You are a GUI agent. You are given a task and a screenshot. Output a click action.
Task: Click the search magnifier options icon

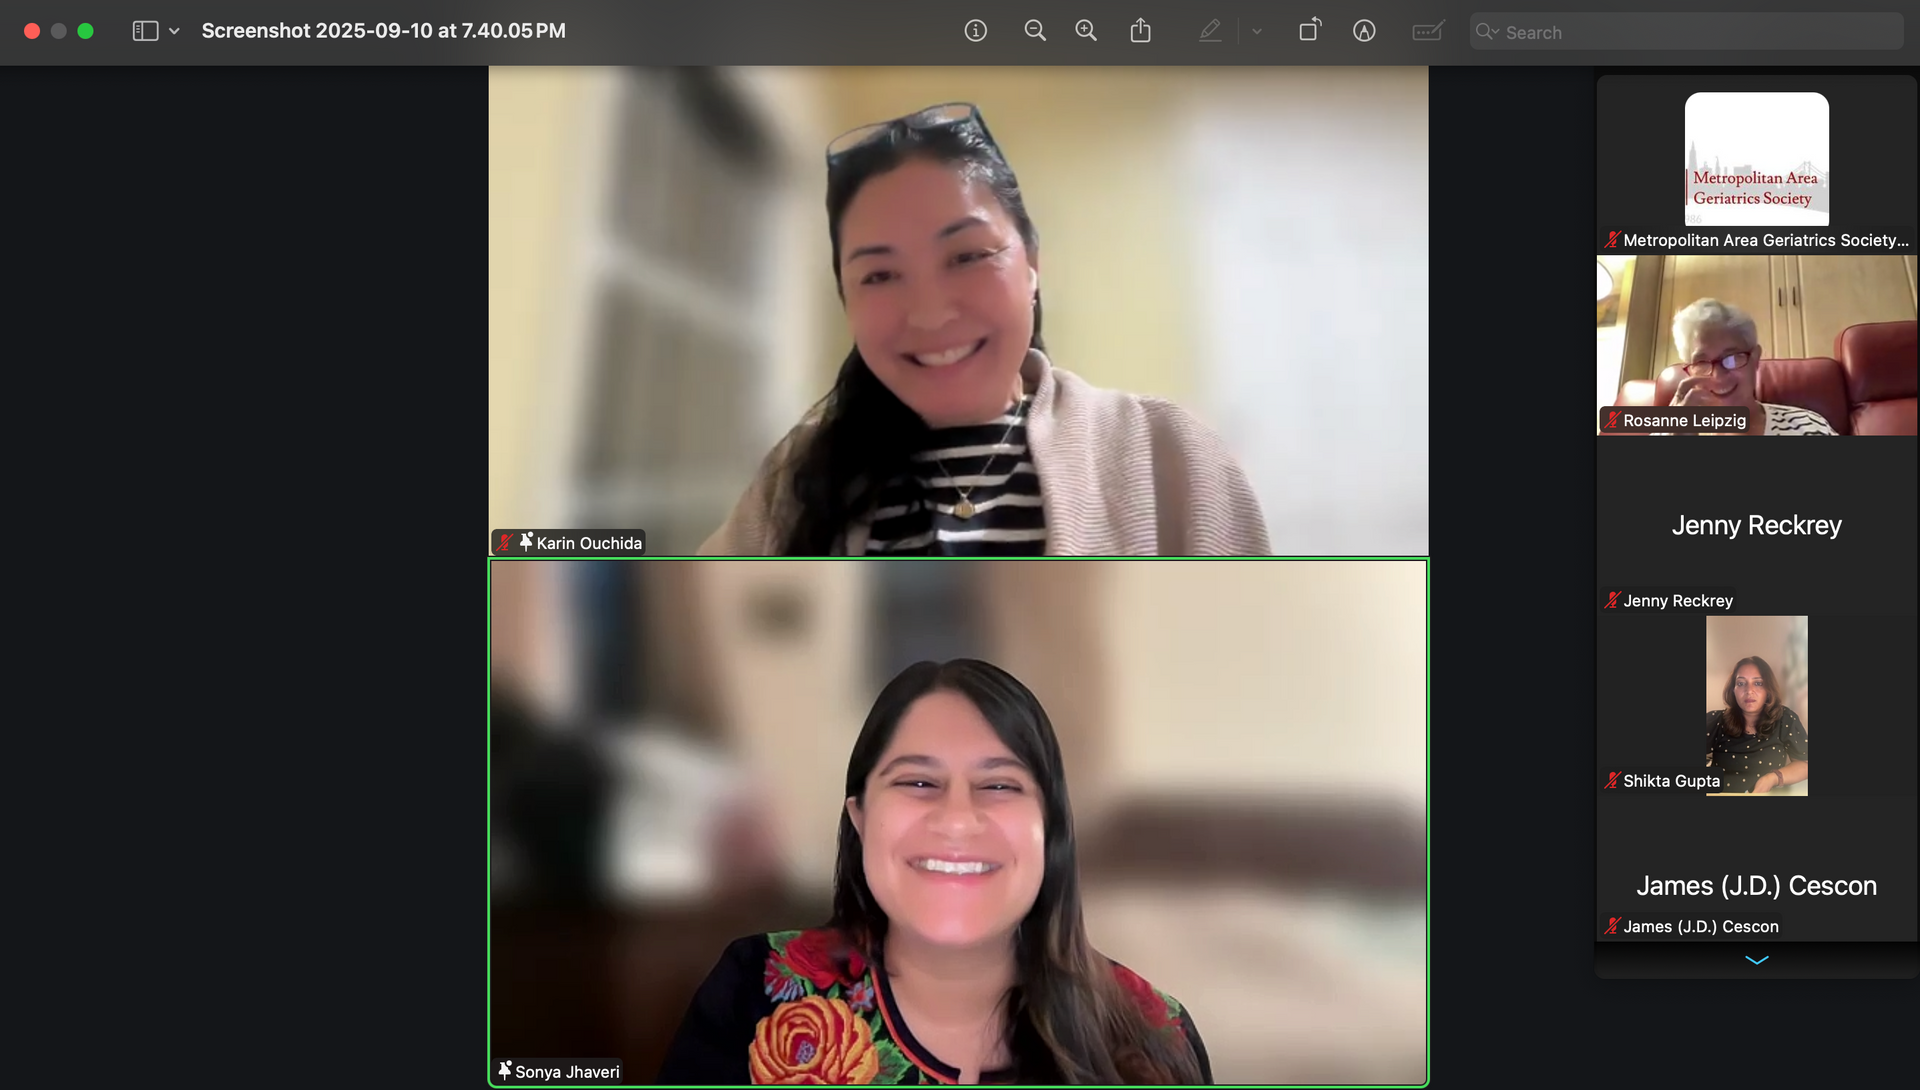click(x=1487, y=32)
